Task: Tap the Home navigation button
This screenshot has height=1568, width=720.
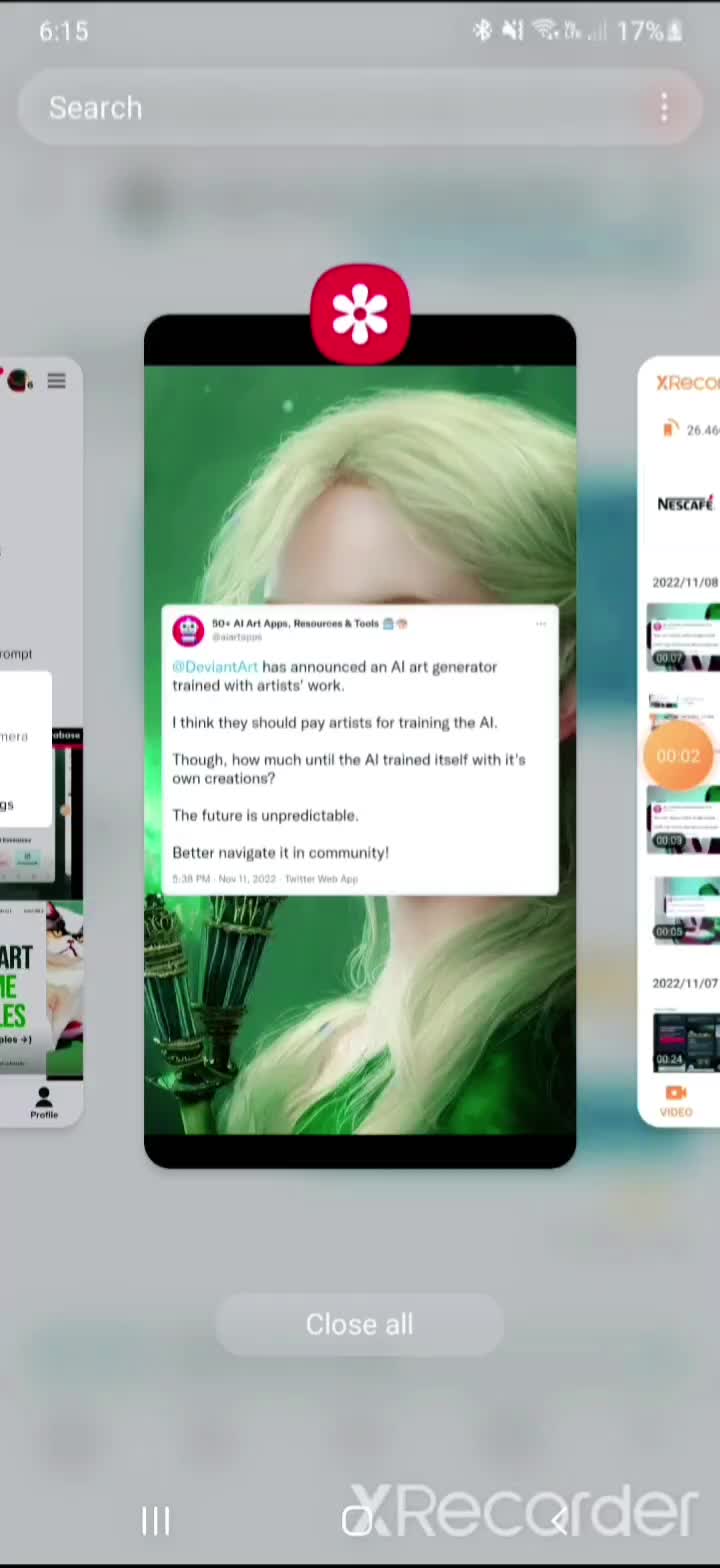Action: click(x=357, y=1521)
